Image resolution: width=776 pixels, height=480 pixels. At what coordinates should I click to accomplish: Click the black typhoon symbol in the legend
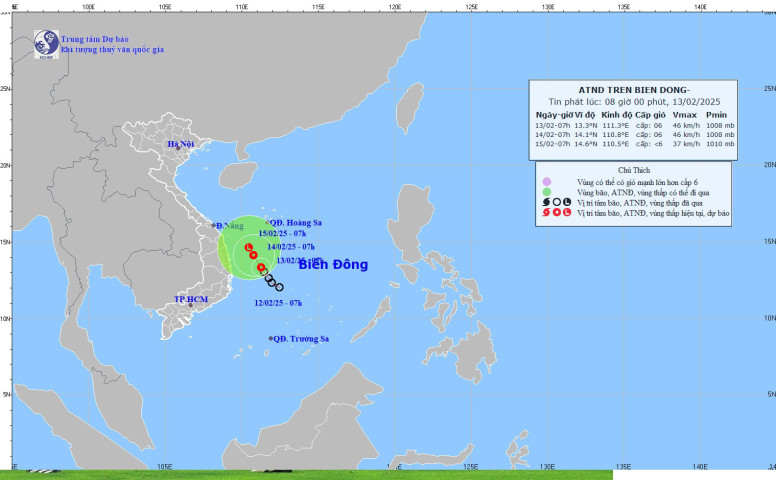(x=546, y=202)
